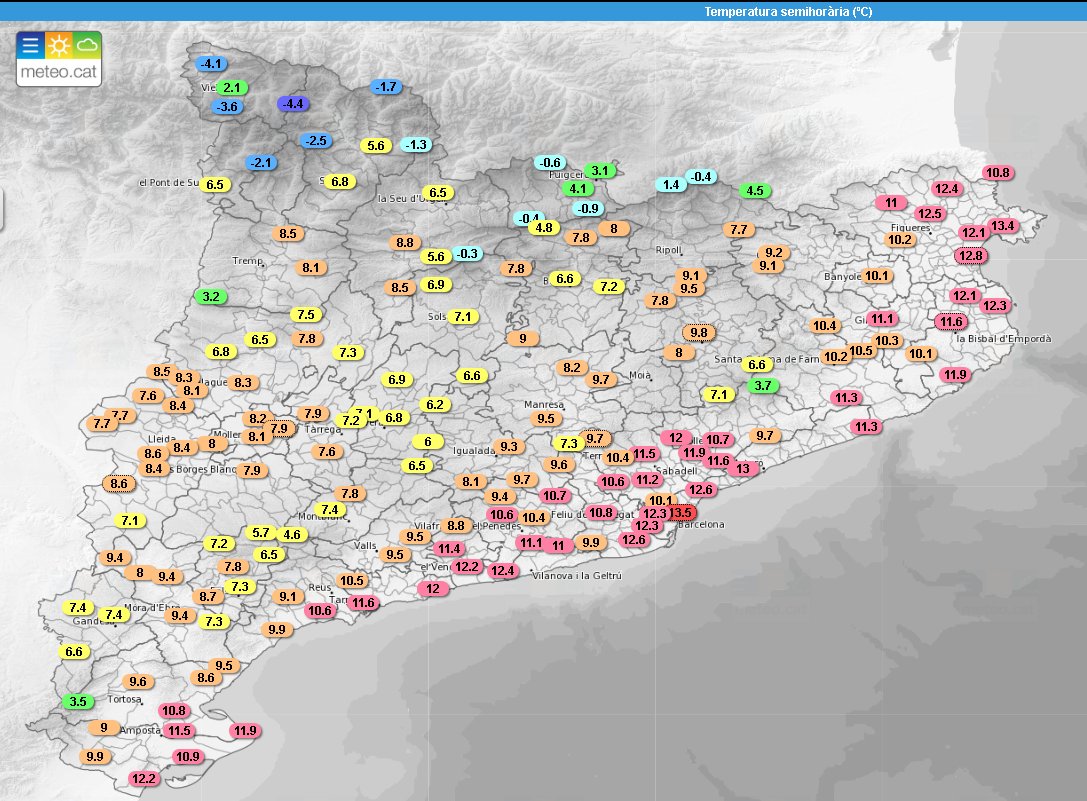This screenshot has height=801, width=1087.
Task: Click the 3.7 green station marker
Action: pyautogui.click(x=763, y=386)
